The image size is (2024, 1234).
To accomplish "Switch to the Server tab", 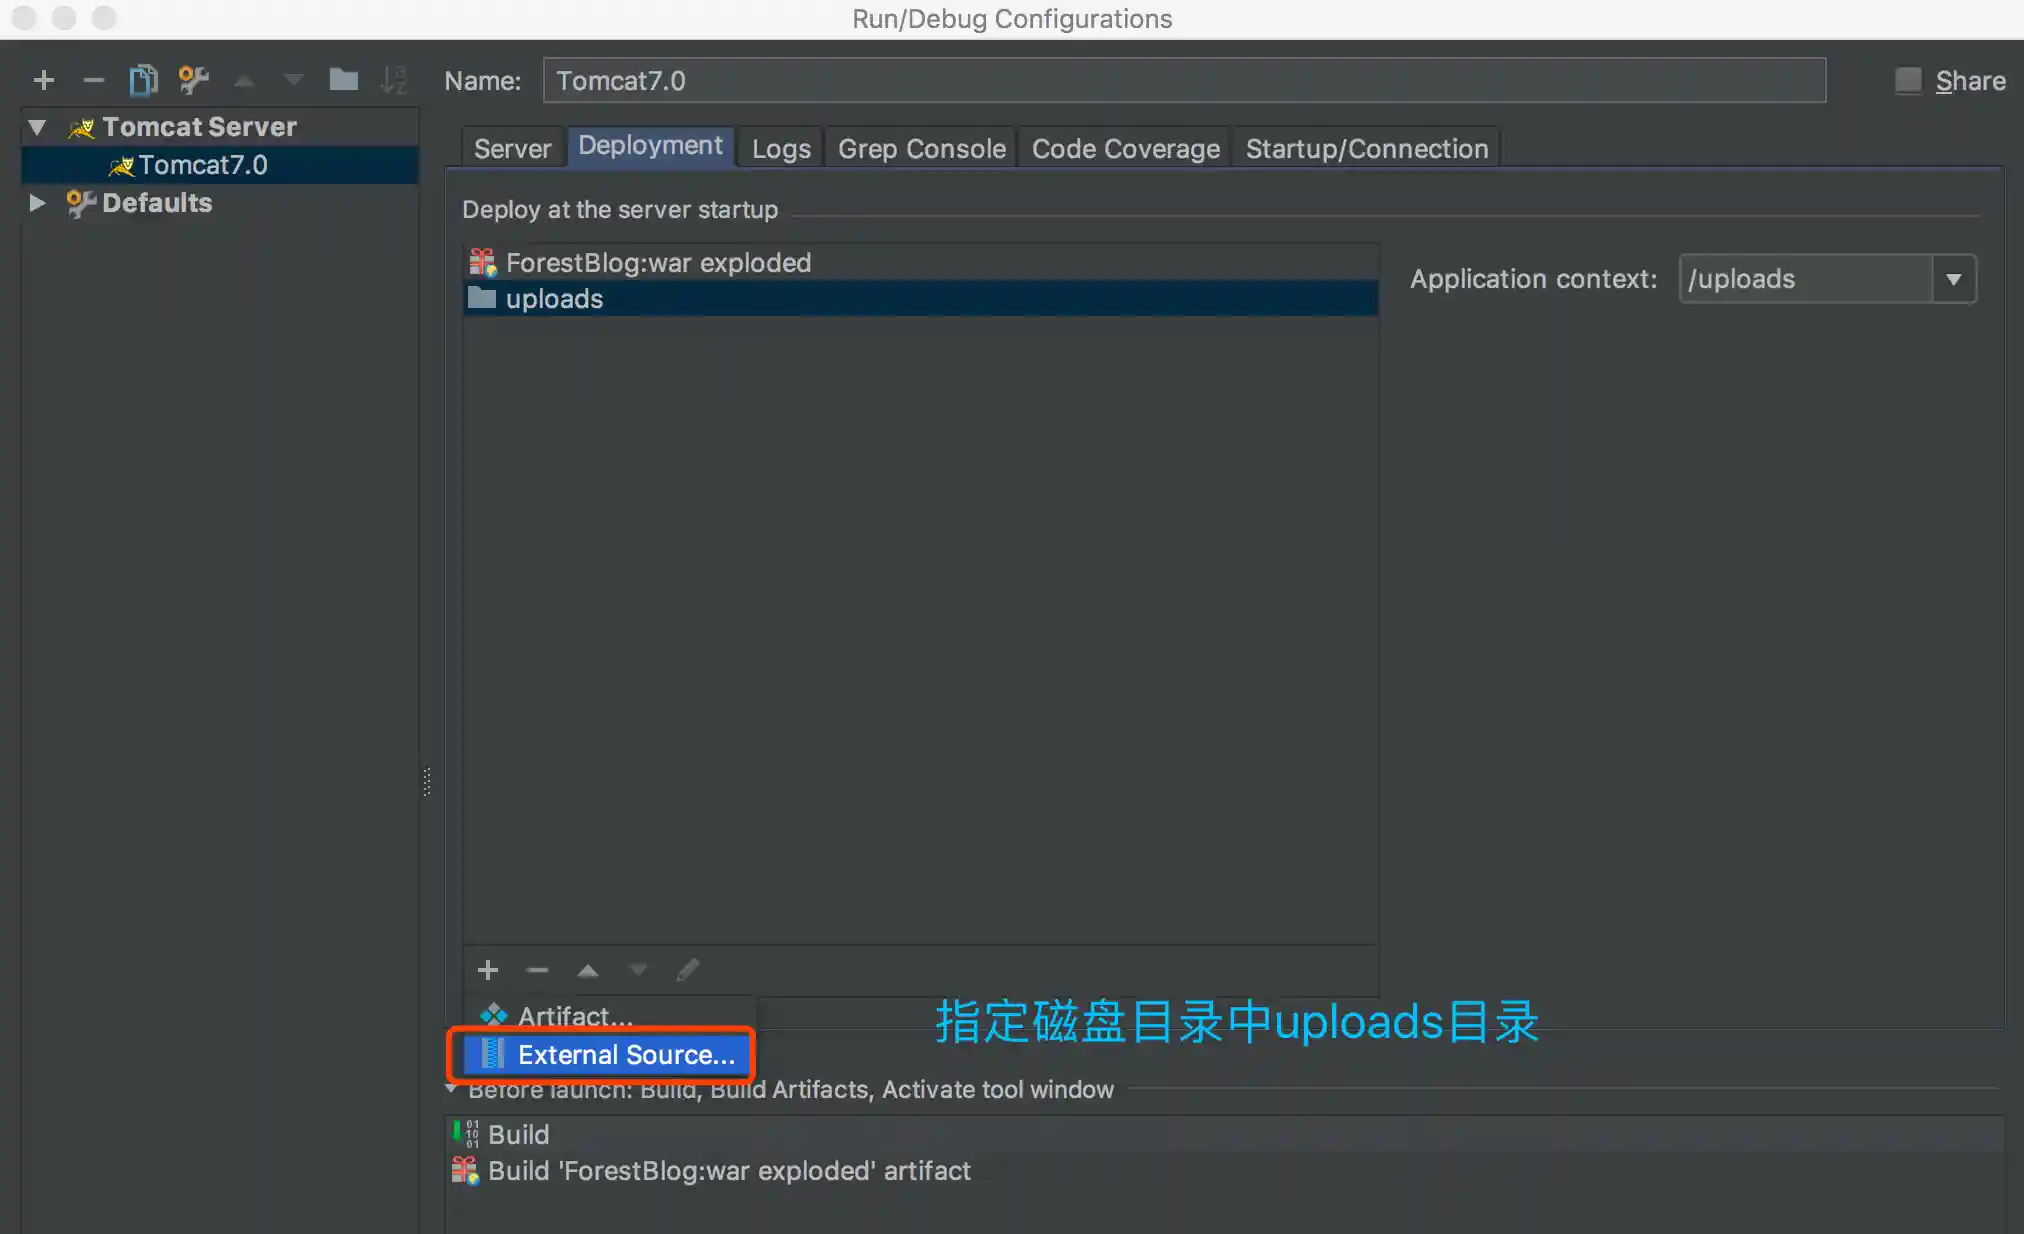I will (512, 149).
